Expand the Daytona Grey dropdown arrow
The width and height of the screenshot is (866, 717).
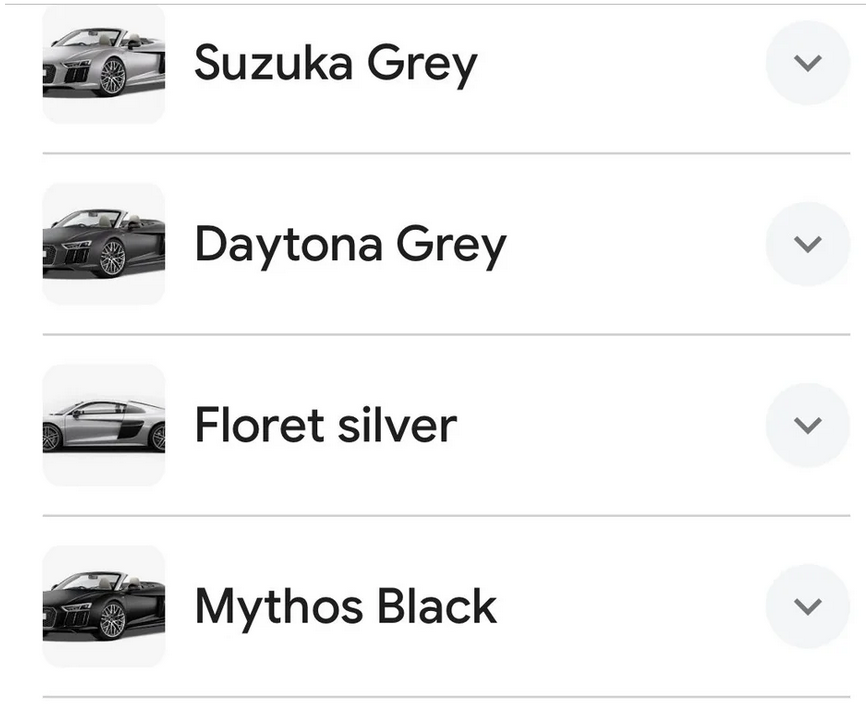point(807,244)
